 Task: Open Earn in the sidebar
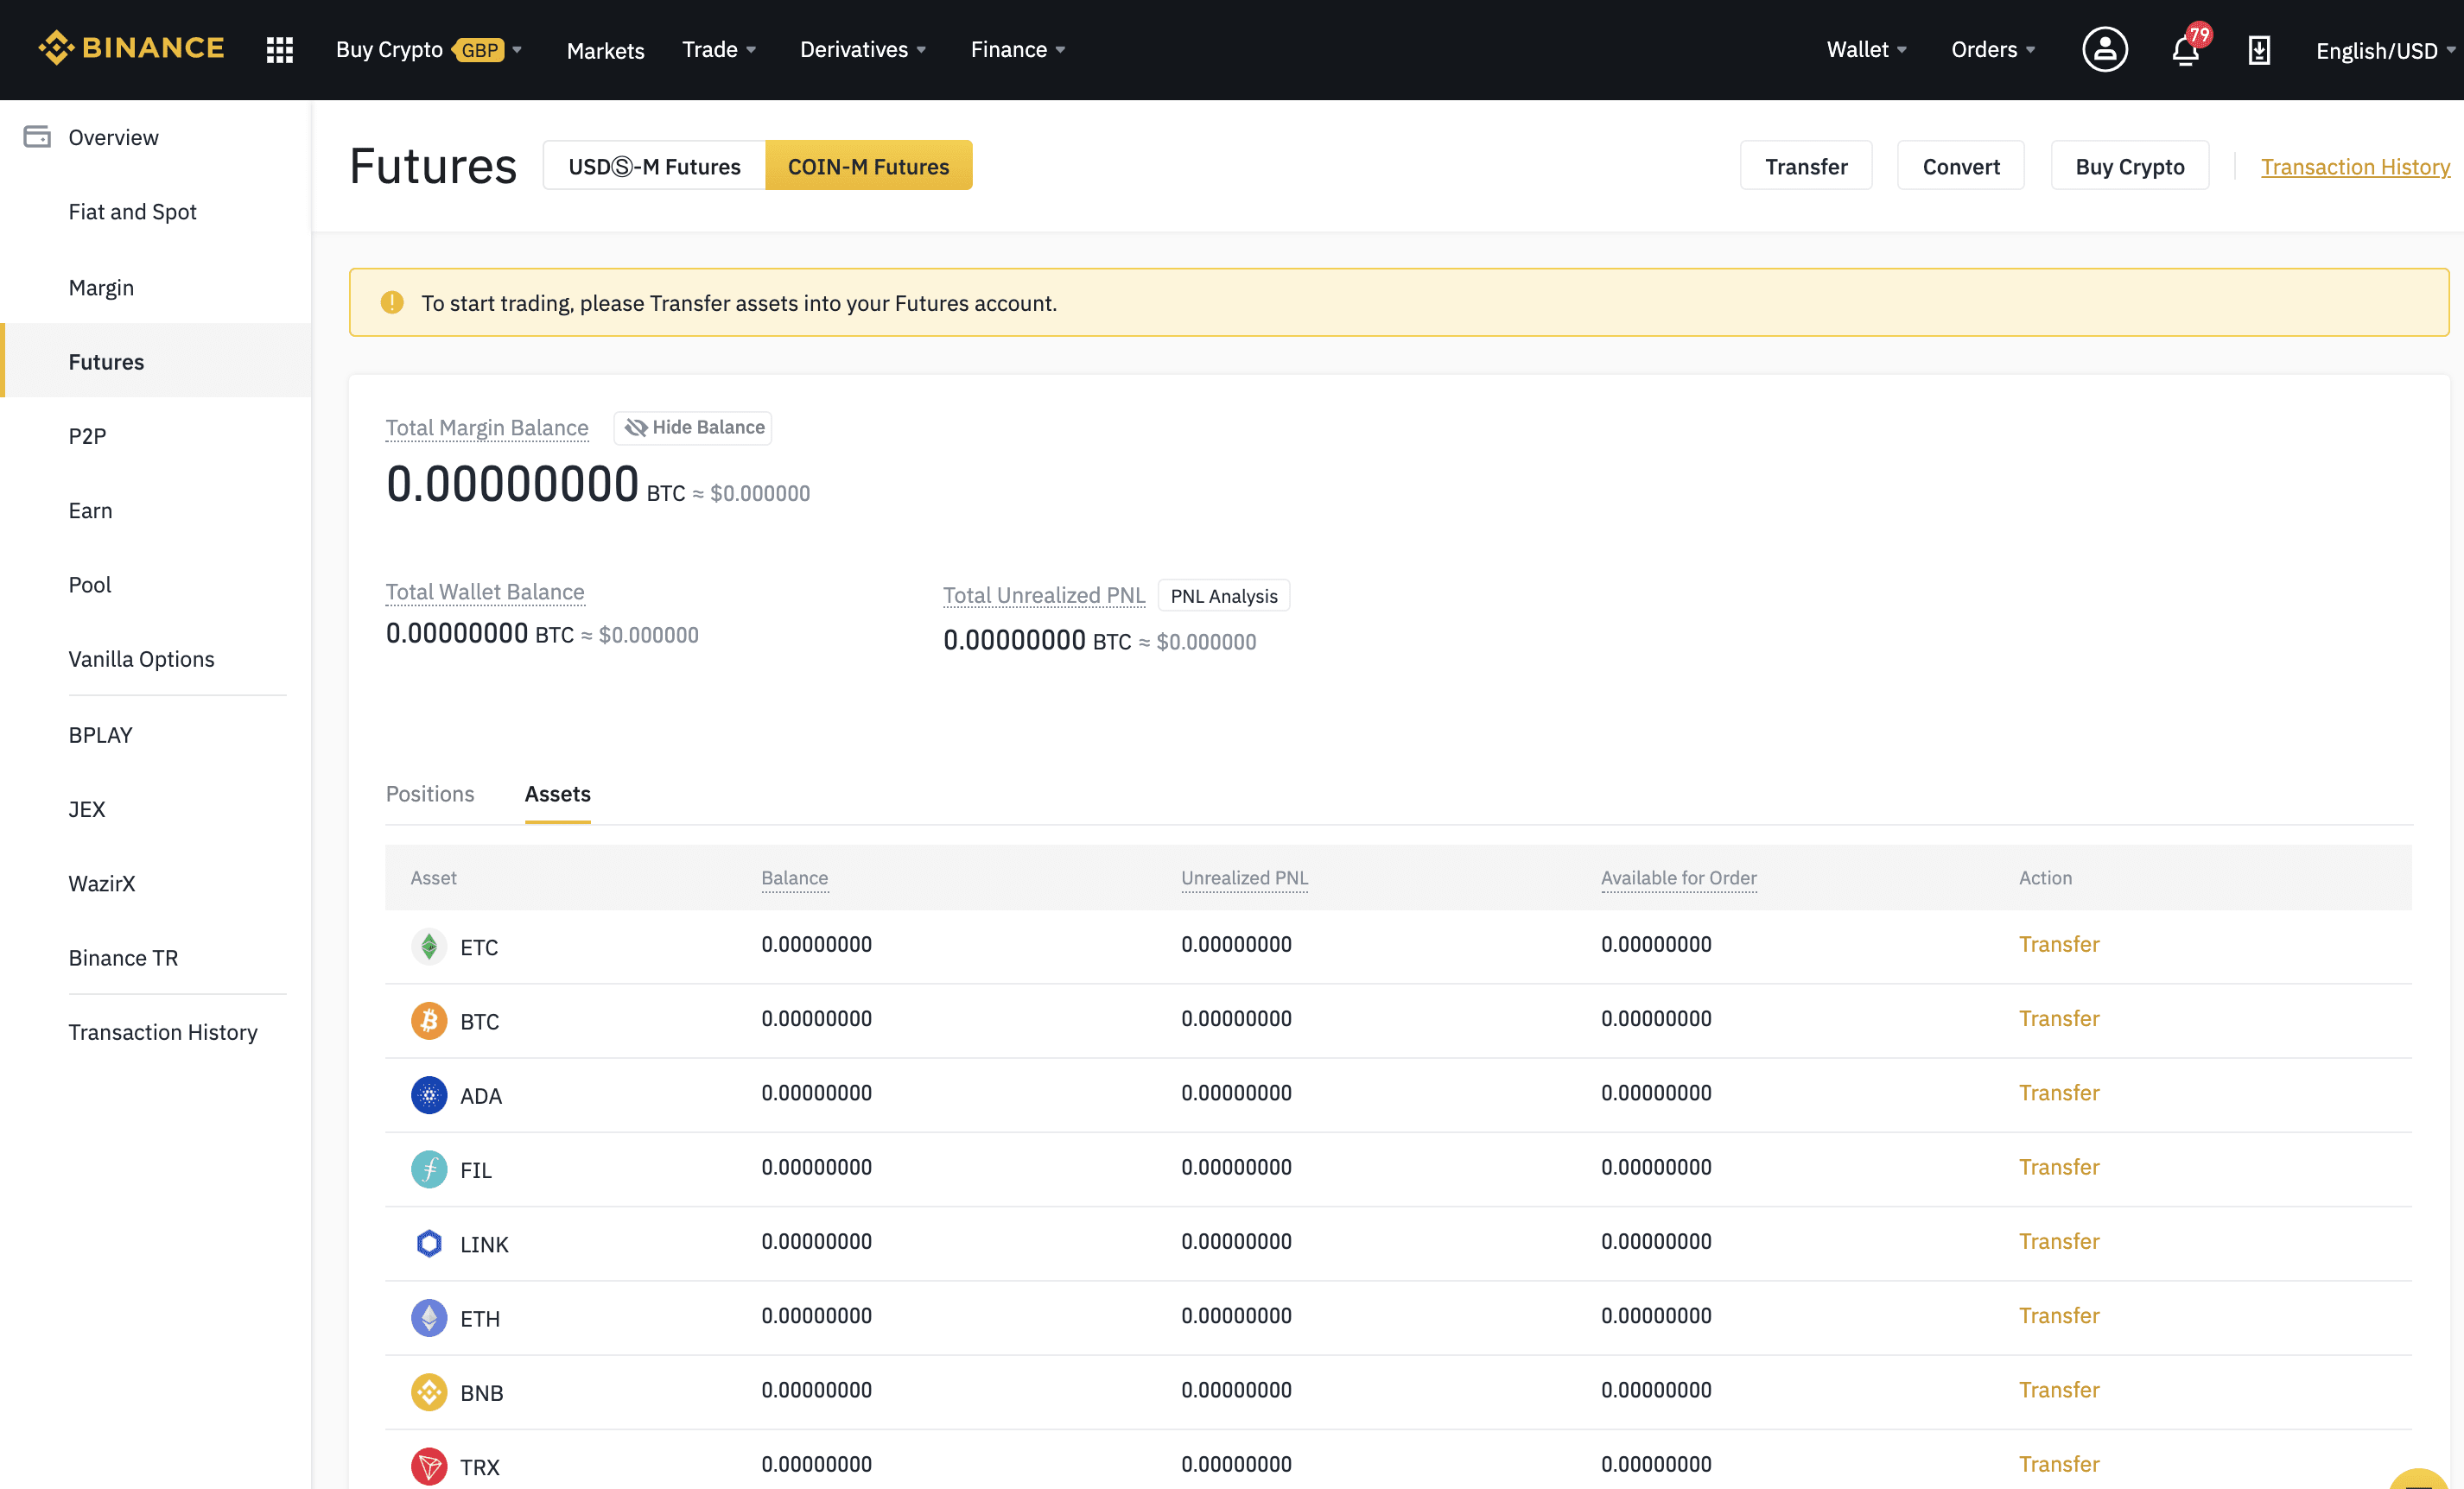[x=90, y=510]
